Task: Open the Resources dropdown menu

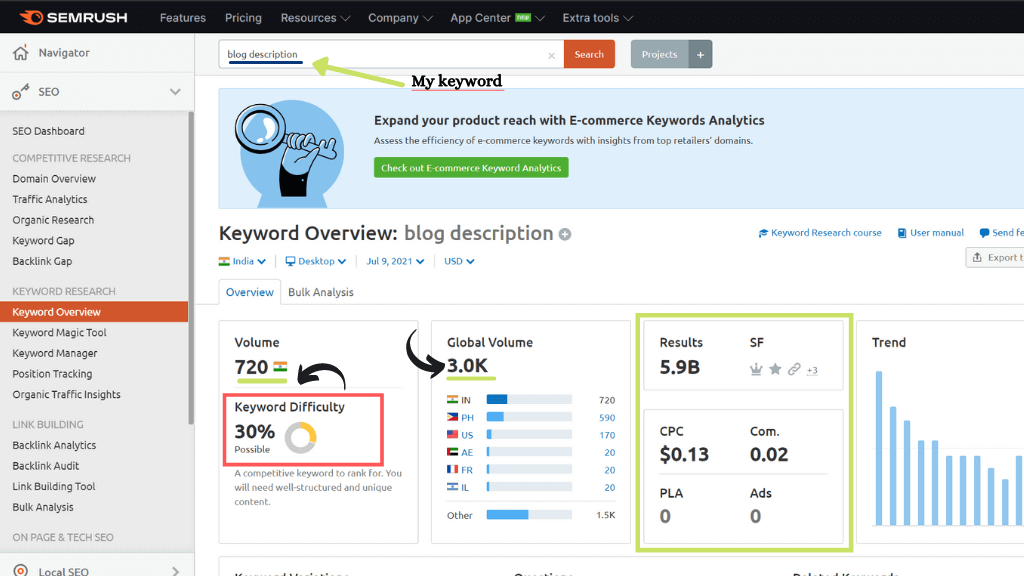Action: (x=315, y=18)
